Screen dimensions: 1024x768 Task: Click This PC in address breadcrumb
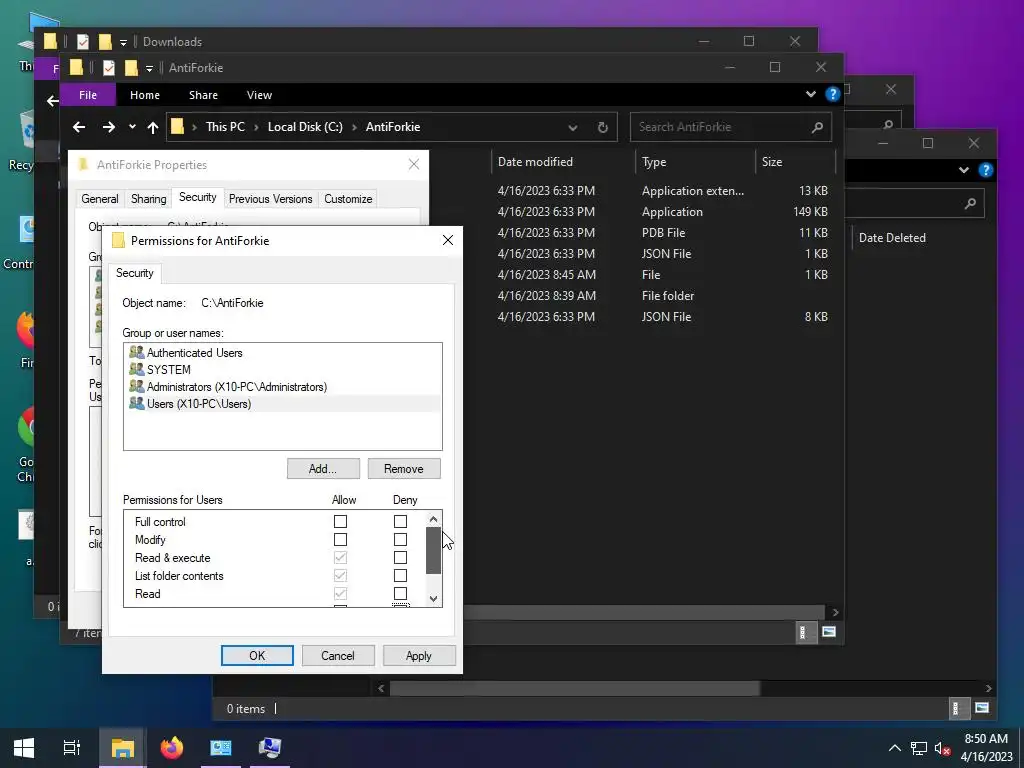pos(225,127)
